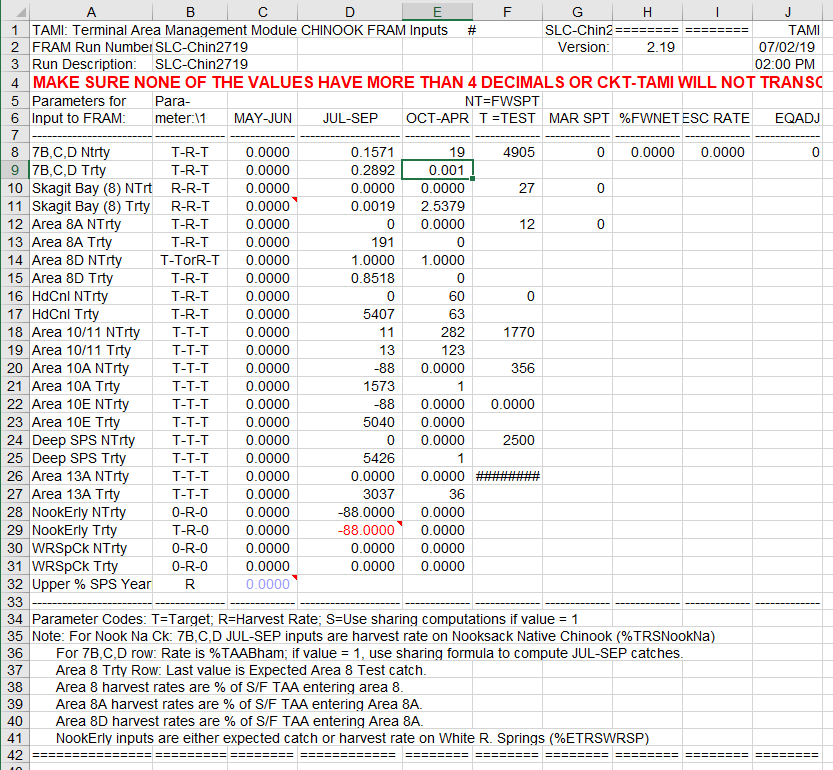This screenshot has width=833, height=770.
Task: Select column A header
Action: (91, 11)
